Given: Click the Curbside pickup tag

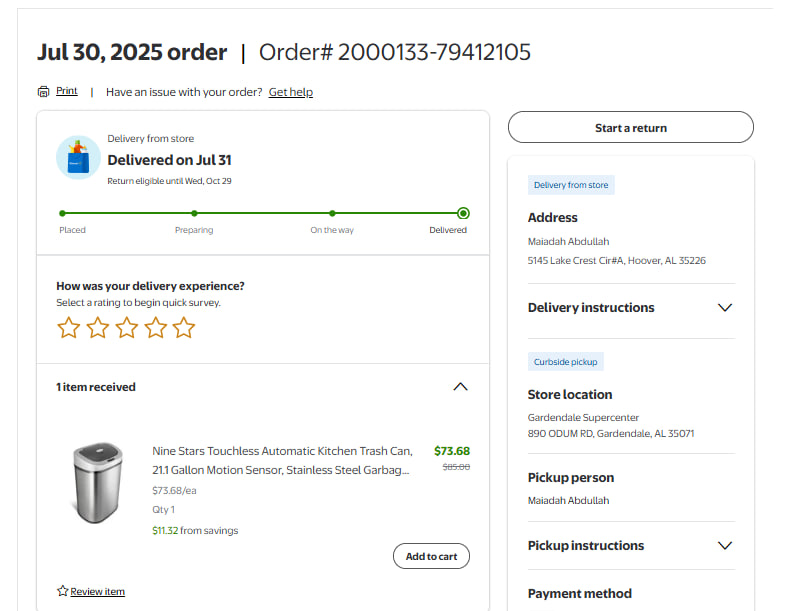Looking at the screenshot, I should [566, 362].
